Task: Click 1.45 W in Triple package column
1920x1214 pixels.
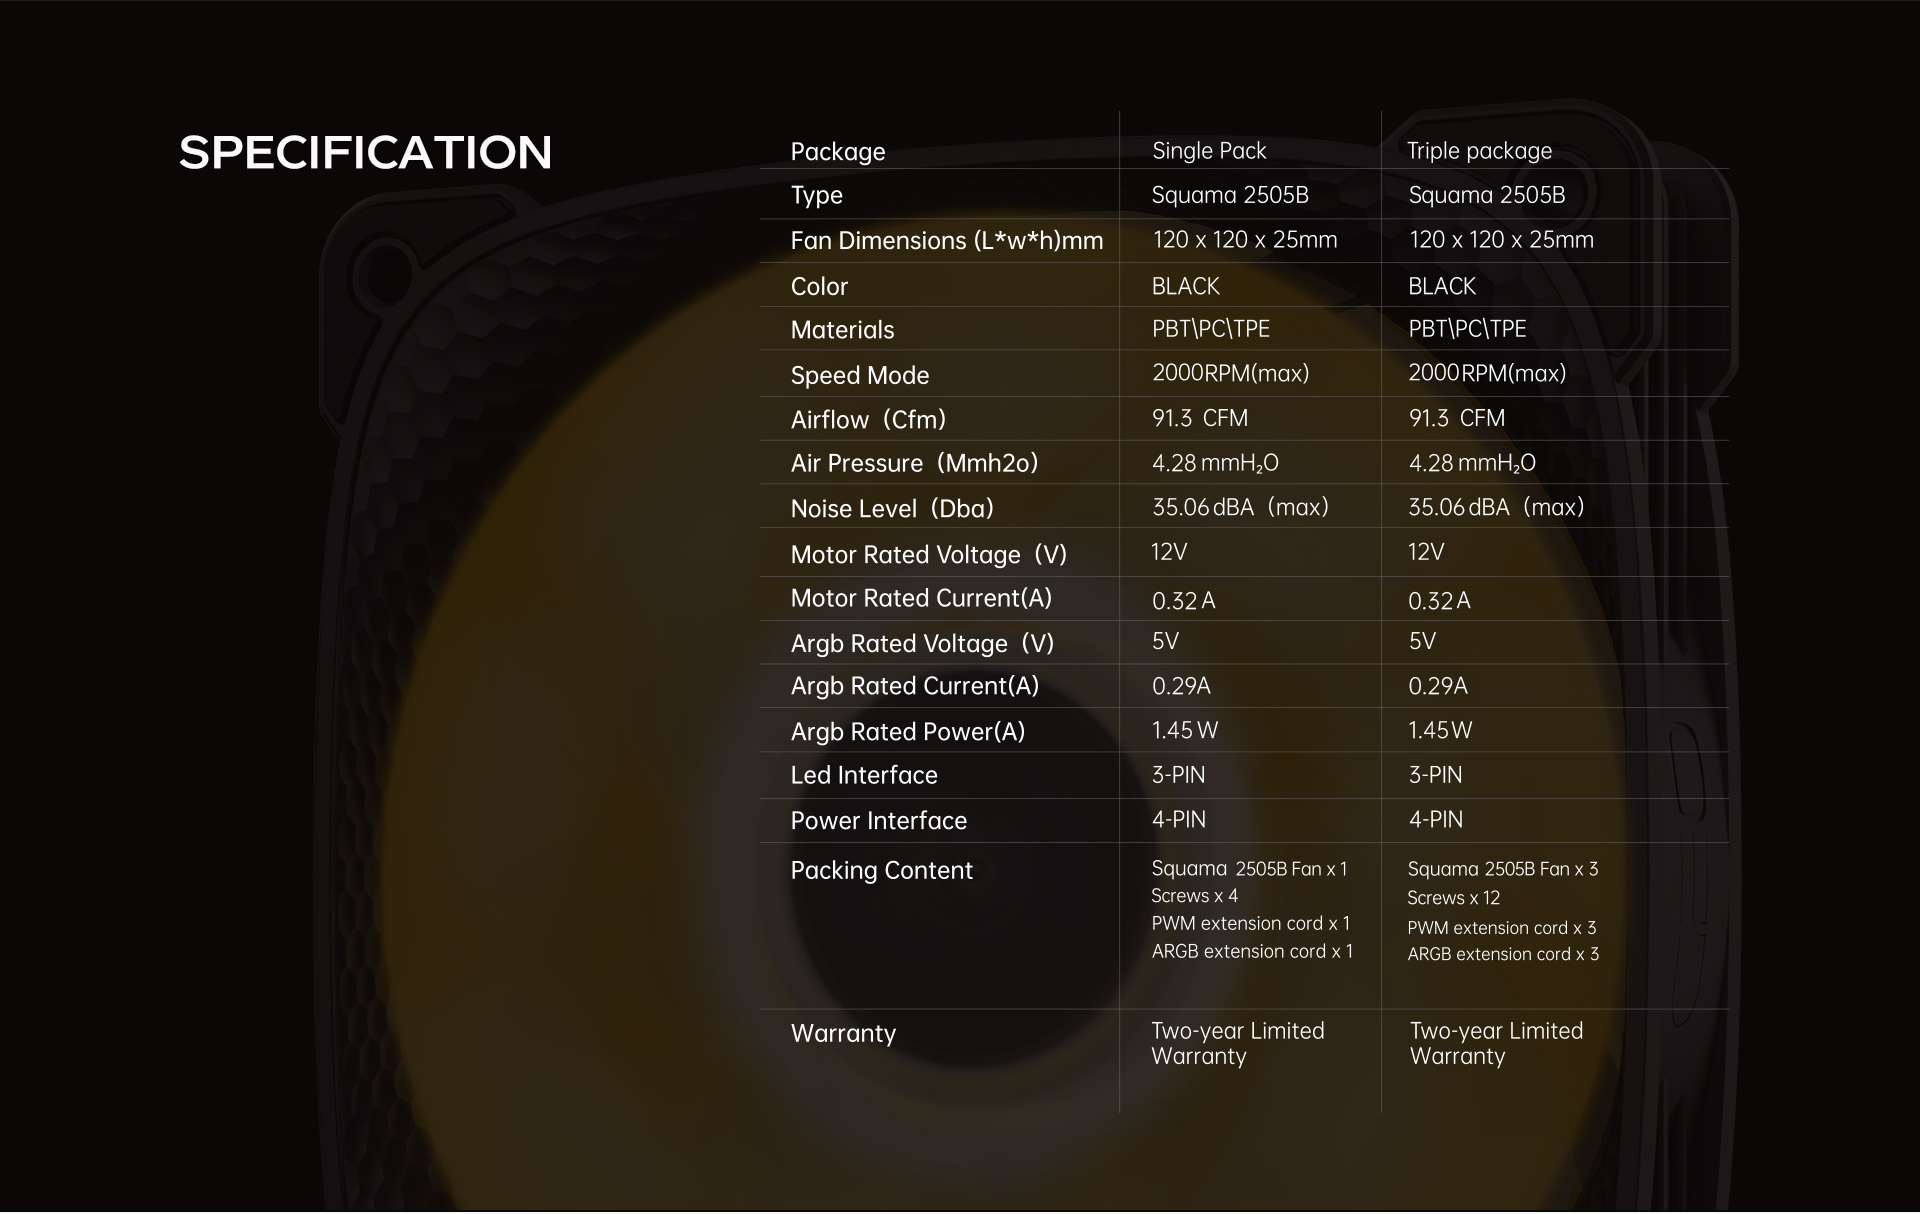Action: [x=1440, y=730]
